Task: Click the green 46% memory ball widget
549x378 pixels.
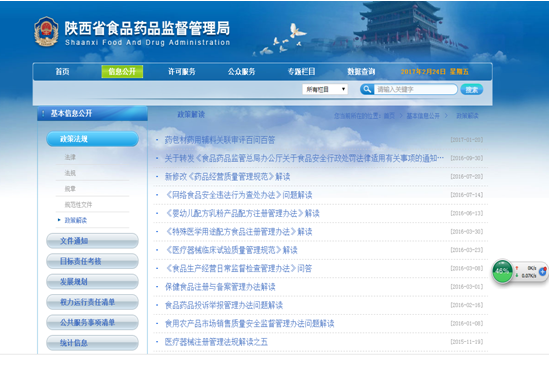Action: coord(502,271)
